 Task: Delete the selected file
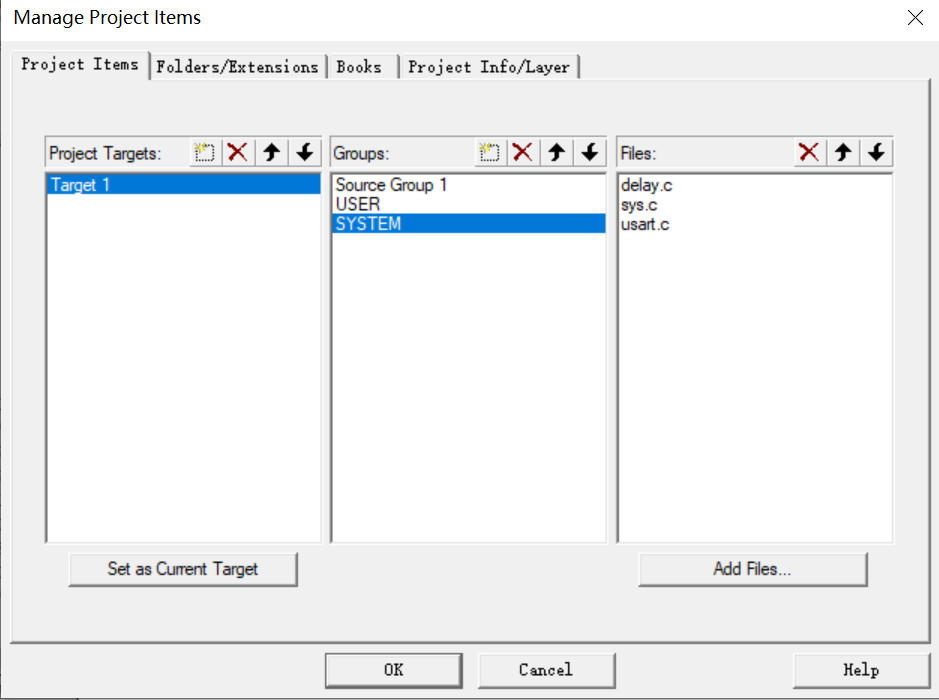[x=809, y=152]
